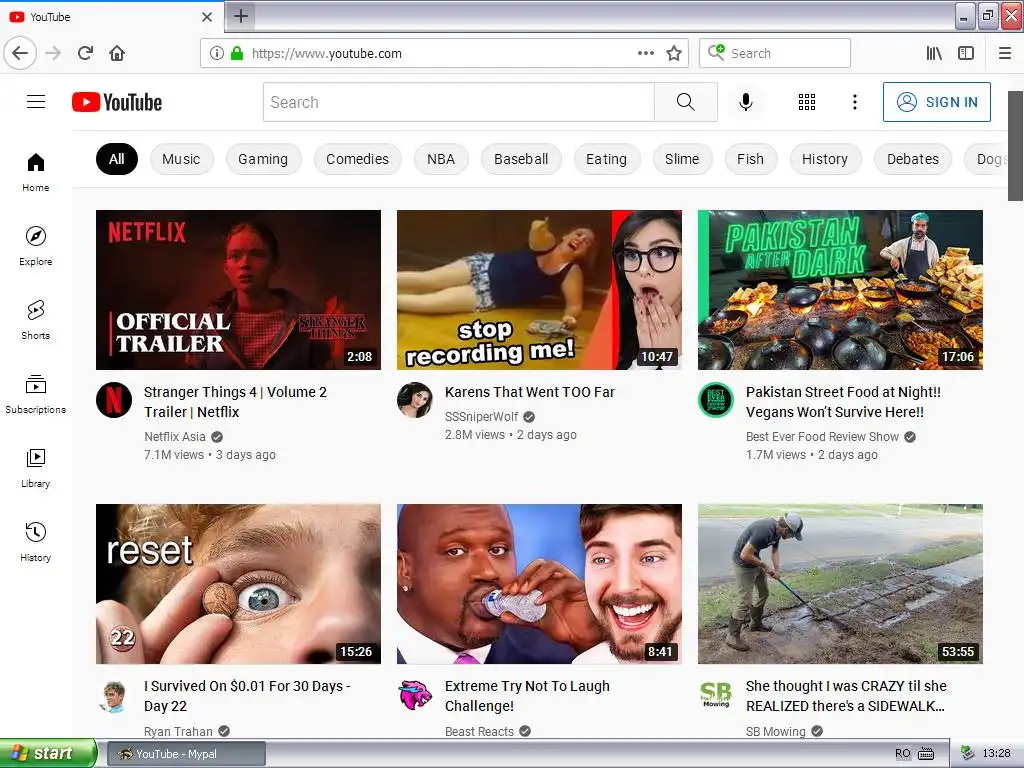
Task: Play the Netflix Official Trailer thumbnail
Action: (x=238, y=290)
